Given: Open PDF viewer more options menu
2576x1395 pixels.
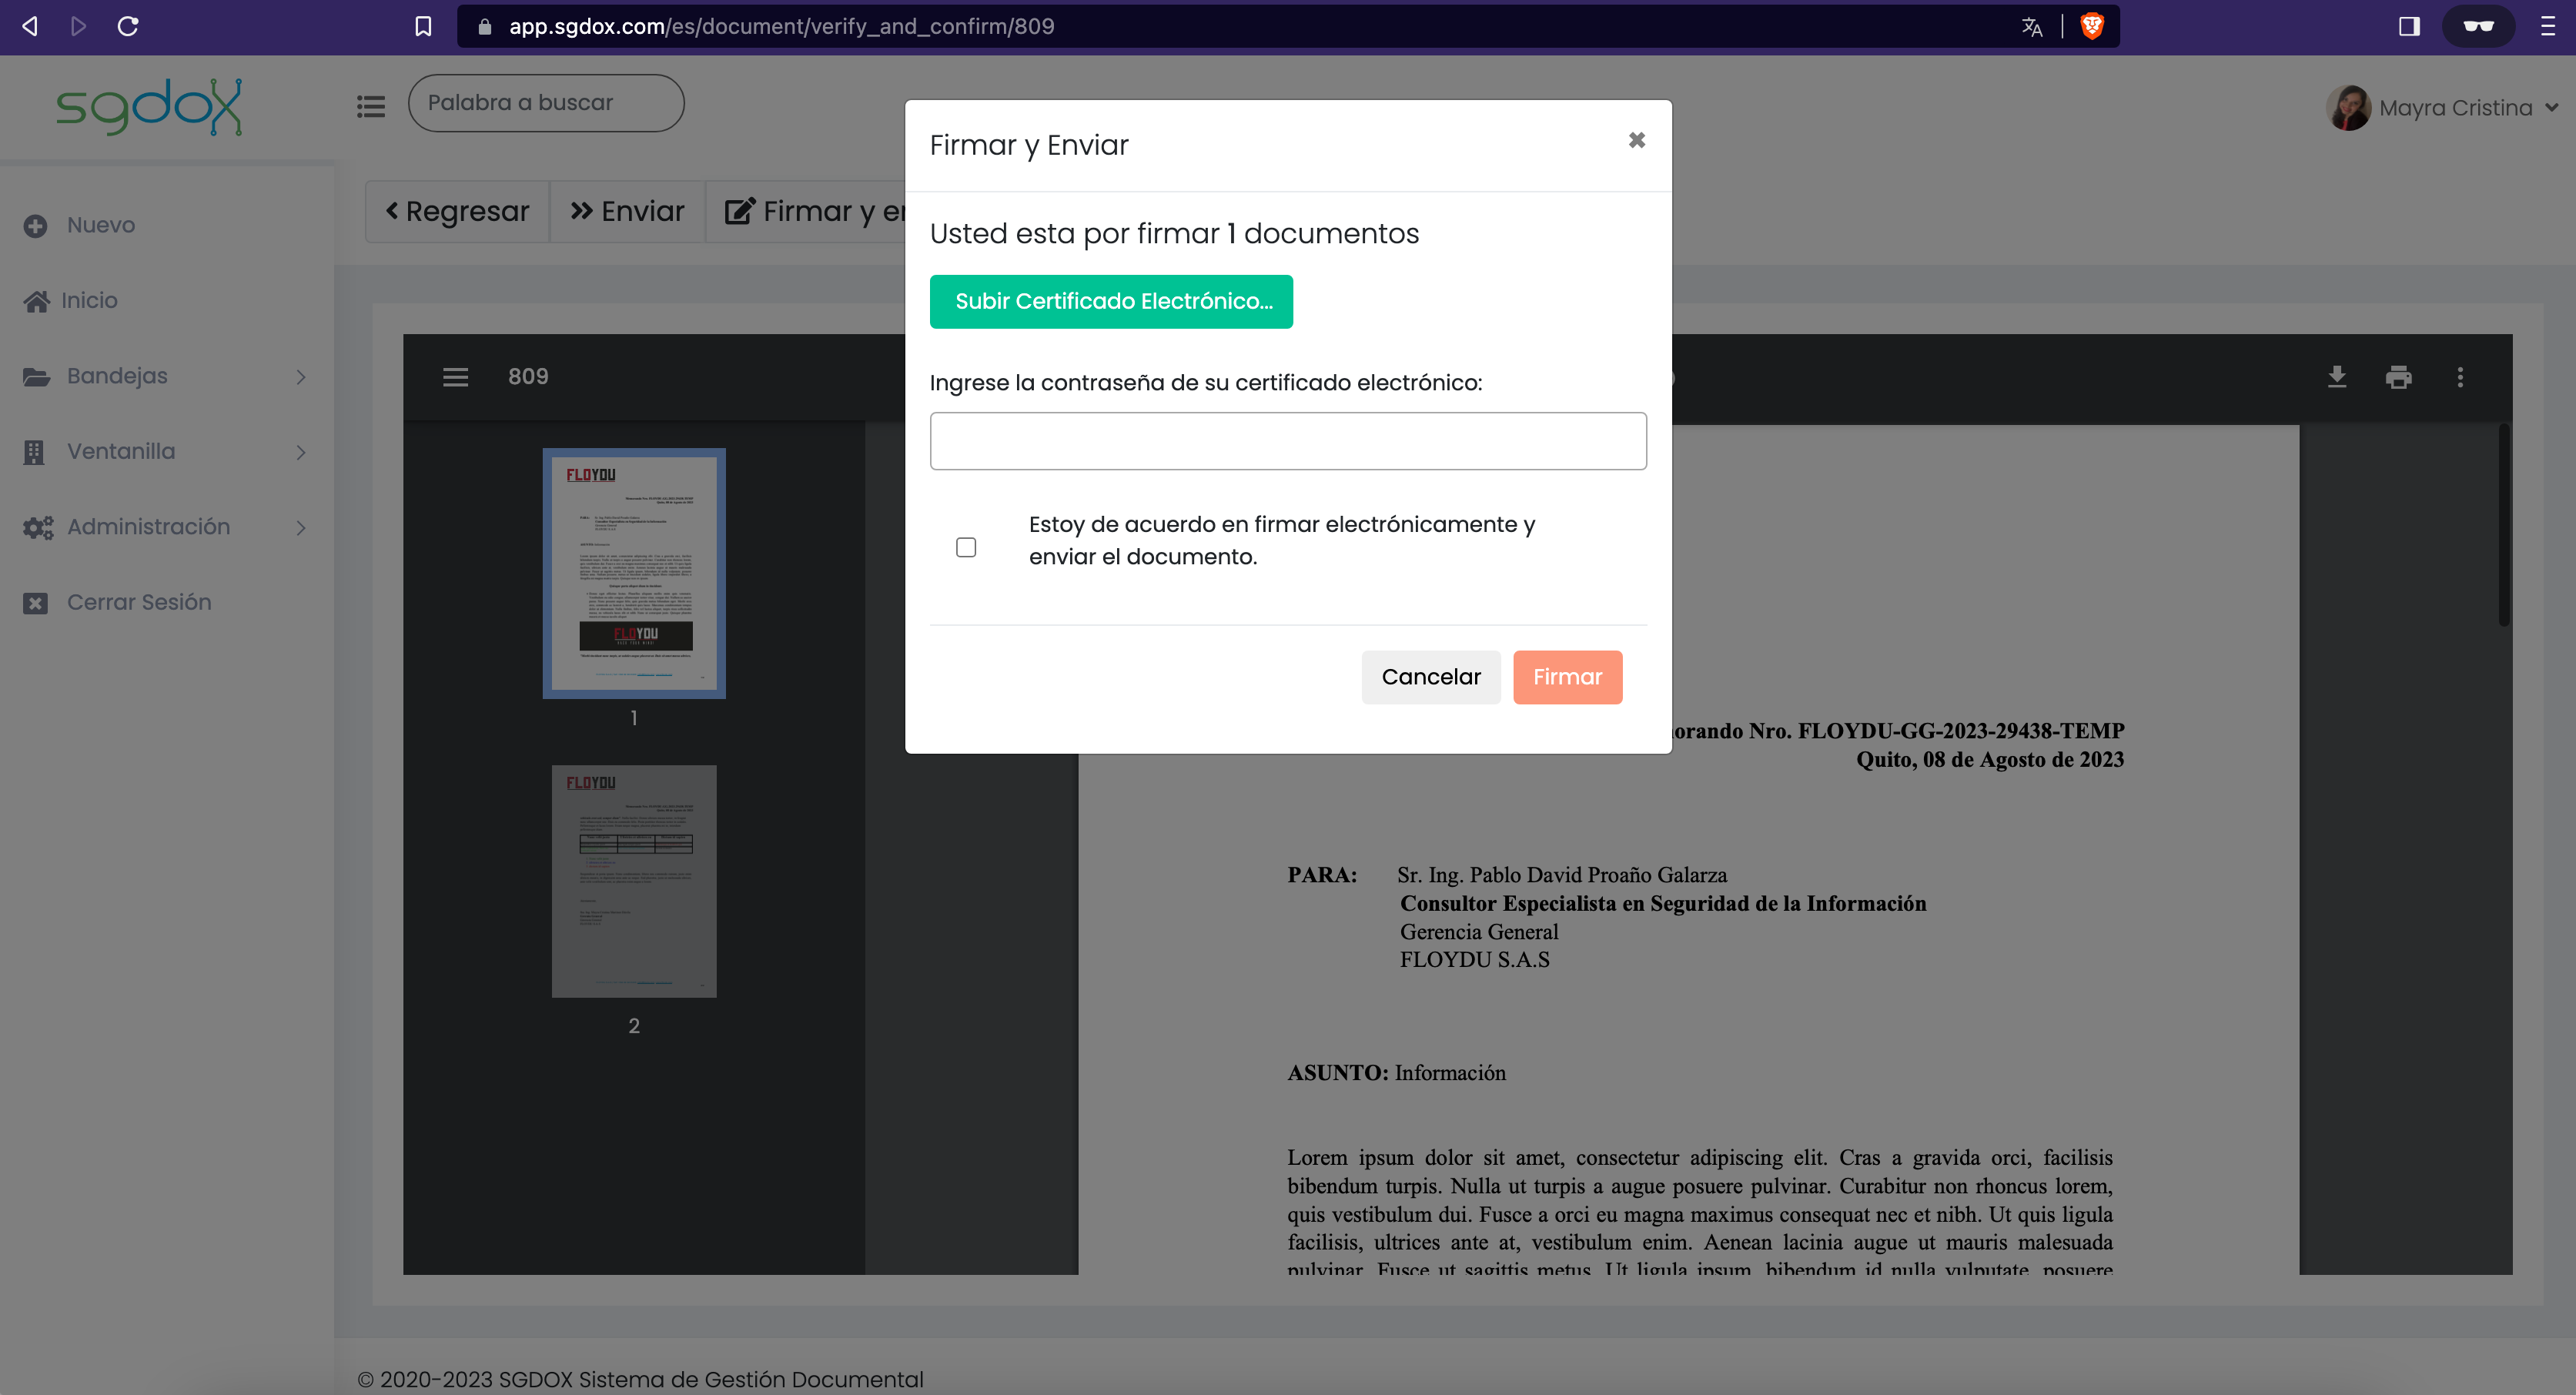Looking at the screenshot, I should [x=2460, y=377].
